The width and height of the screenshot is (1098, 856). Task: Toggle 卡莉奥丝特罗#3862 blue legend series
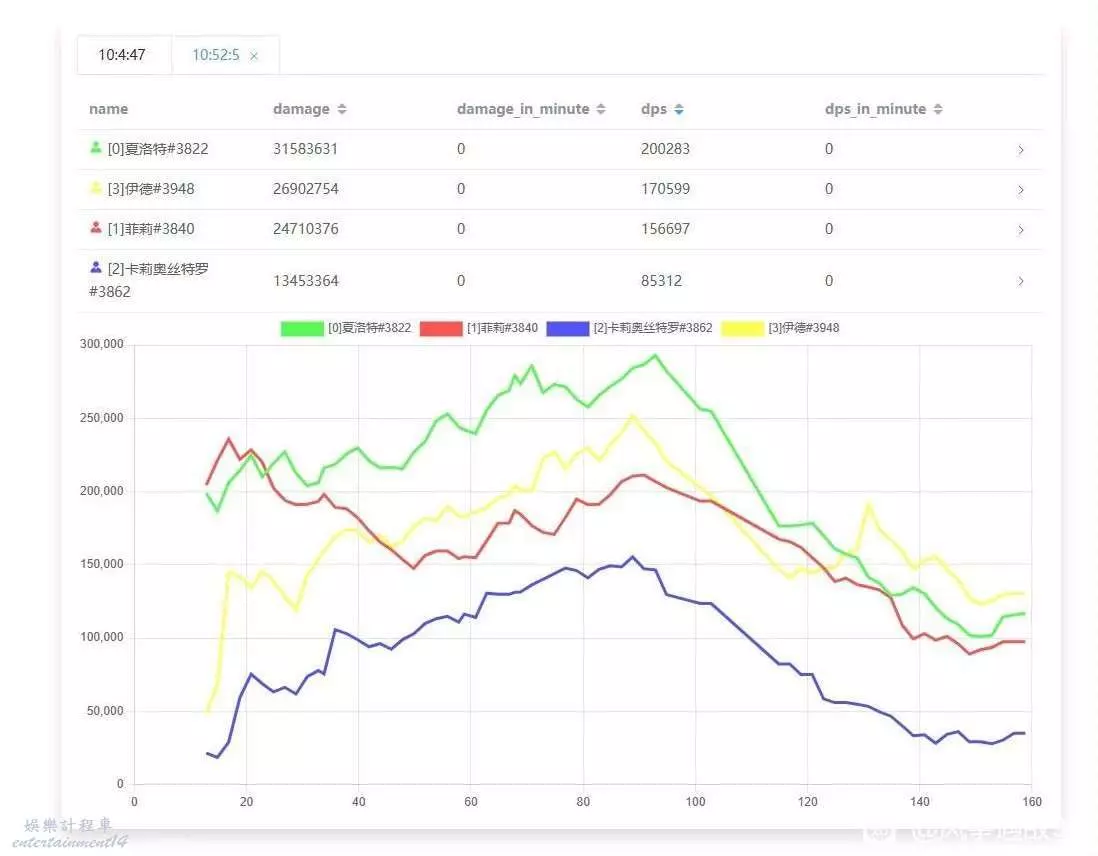[x=567, y=328]
